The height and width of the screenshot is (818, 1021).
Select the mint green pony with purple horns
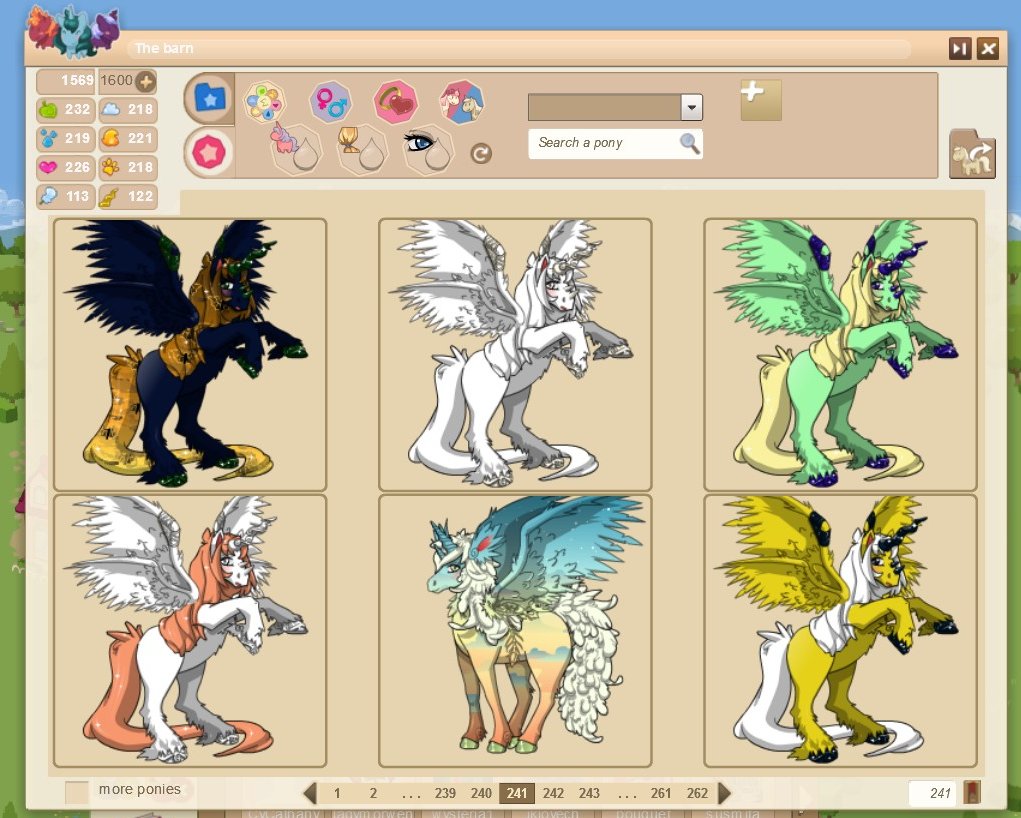click(841, 354)
